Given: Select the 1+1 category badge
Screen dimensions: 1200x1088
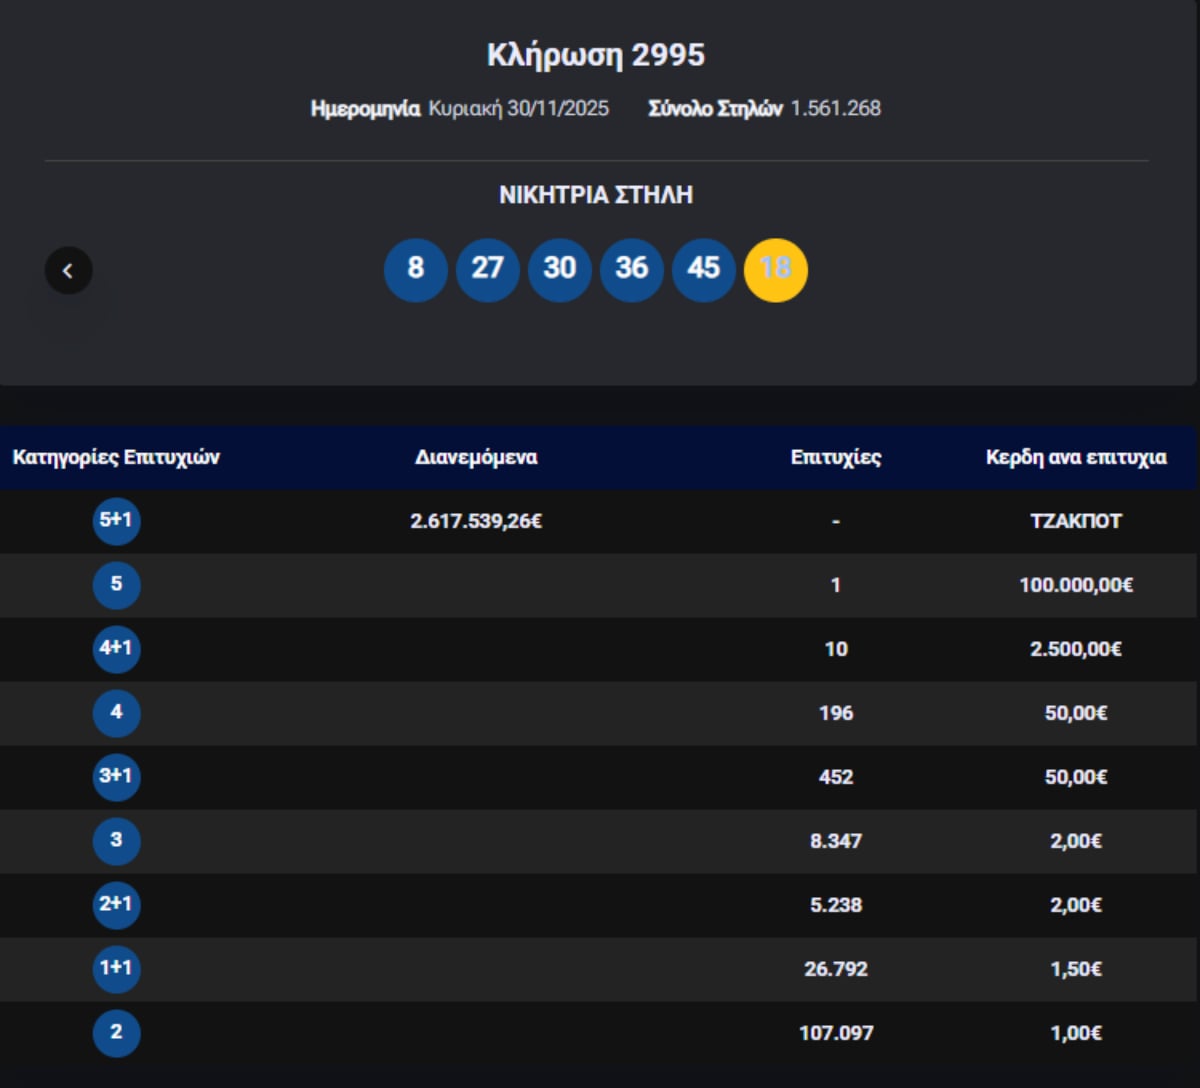Looking at the screenshot, I should [x=116, y=969].
